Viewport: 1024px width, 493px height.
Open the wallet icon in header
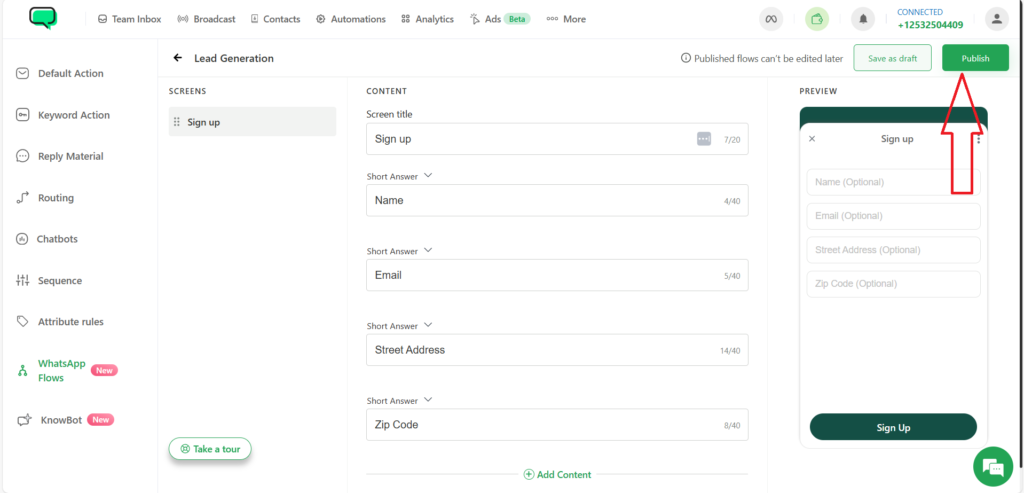(x=816, y=19)
